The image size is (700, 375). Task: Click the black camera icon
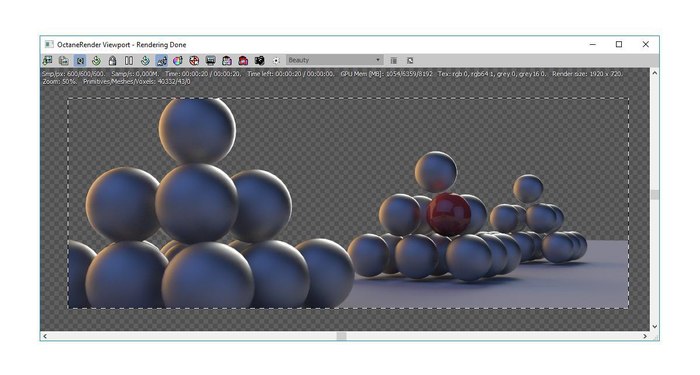[259, 60]
